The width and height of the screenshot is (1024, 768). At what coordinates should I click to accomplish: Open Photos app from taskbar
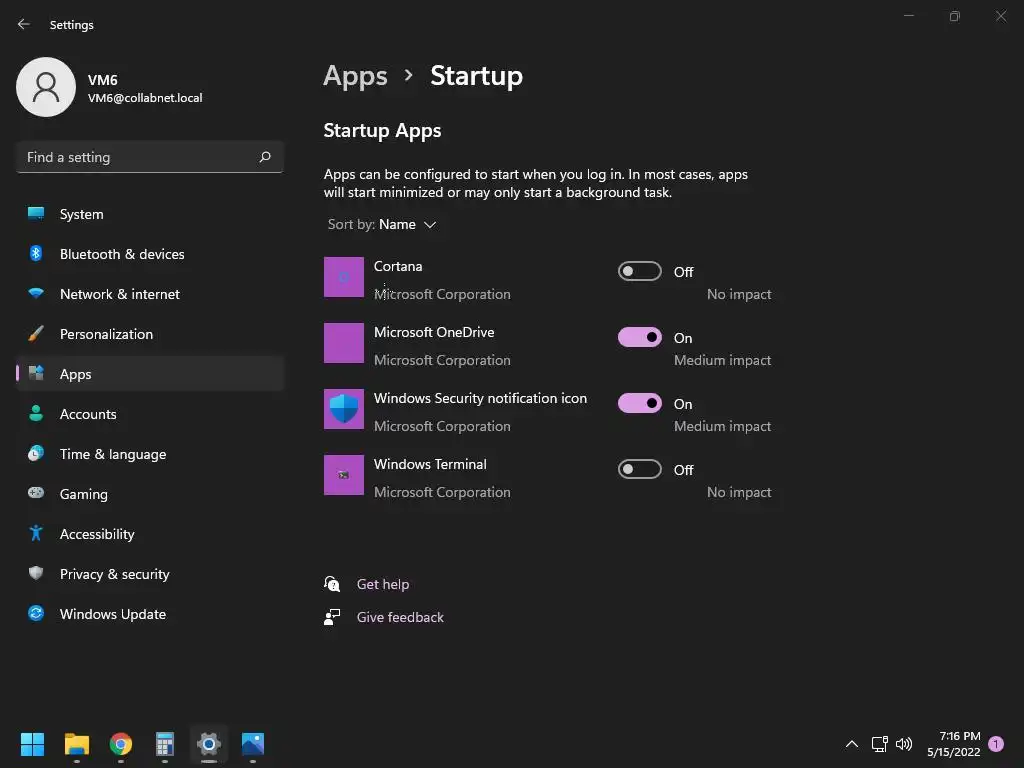tap(253, 744)
